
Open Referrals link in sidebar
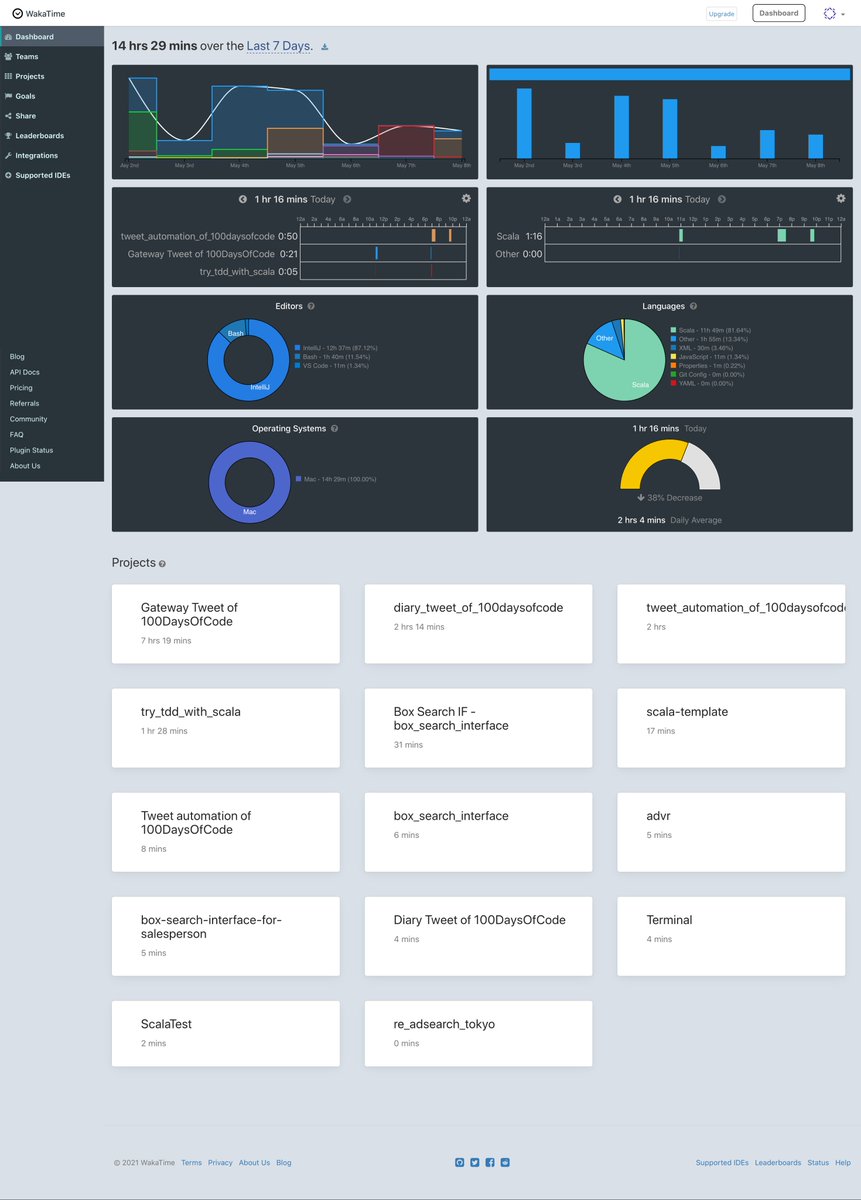pos(24,403)
